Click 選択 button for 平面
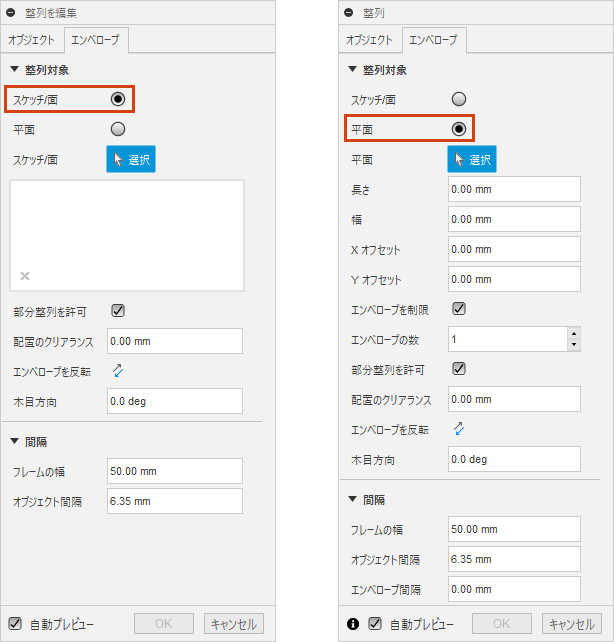This screenshot has width=614, height=642. coord(472,159)
